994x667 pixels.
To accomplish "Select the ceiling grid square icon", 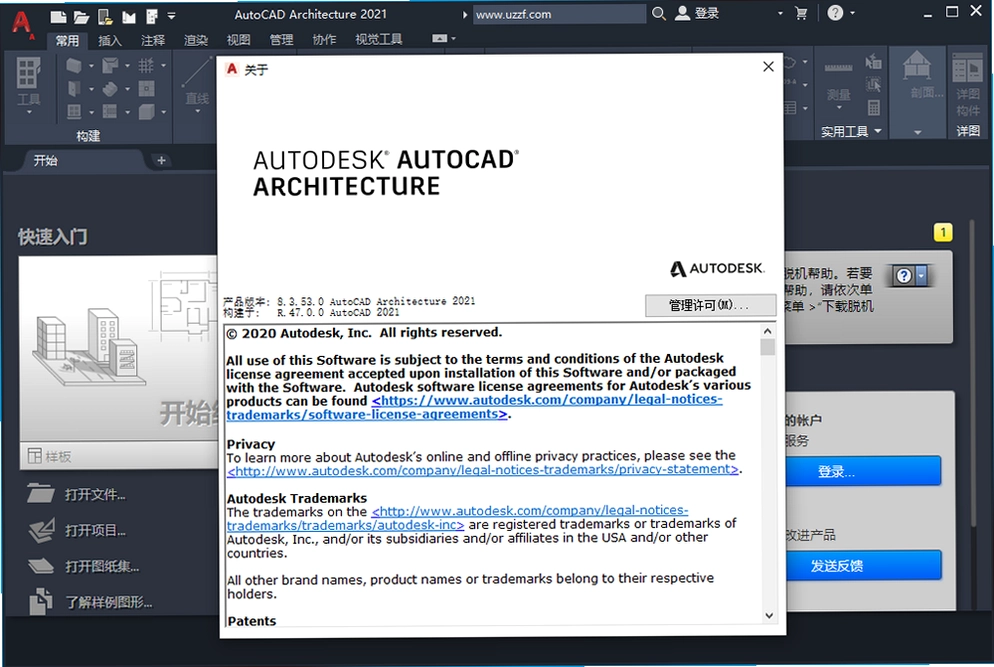I will [x=146, y=89].
